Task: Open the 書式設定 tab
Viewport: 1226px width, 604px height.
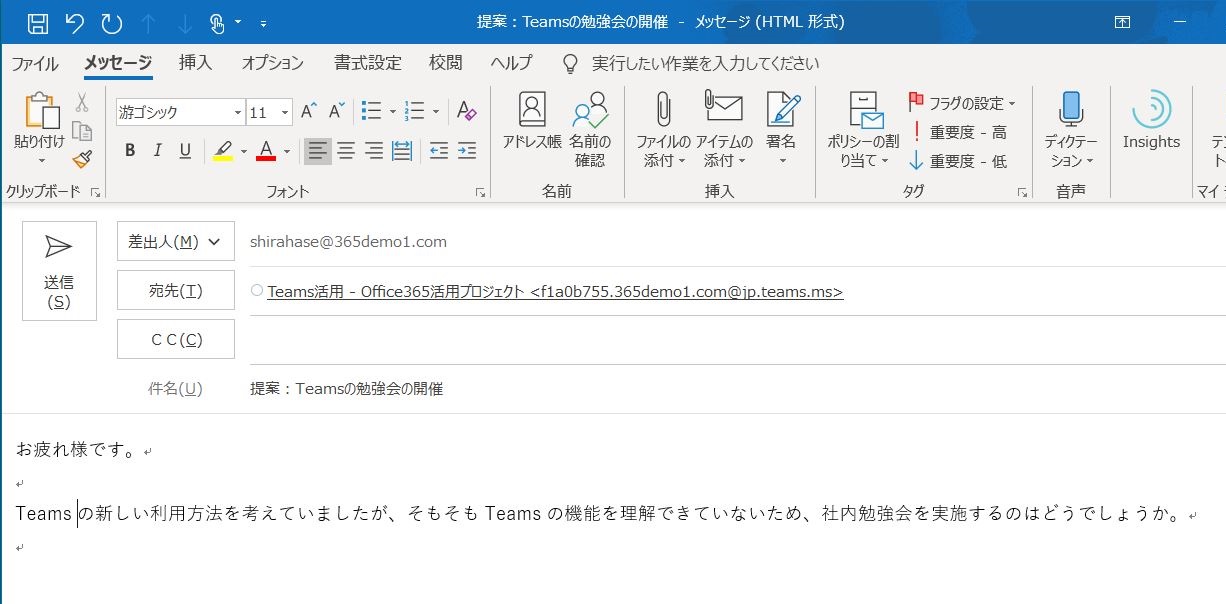Action: (x=368, y=63)
